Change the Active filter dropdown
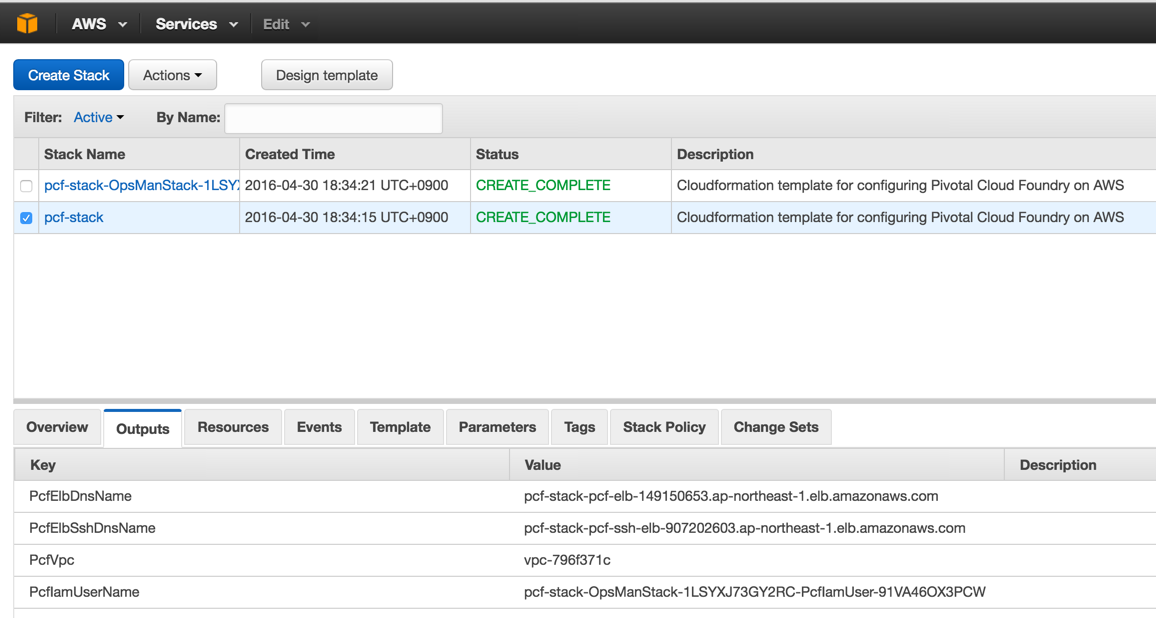 (99, 117)
